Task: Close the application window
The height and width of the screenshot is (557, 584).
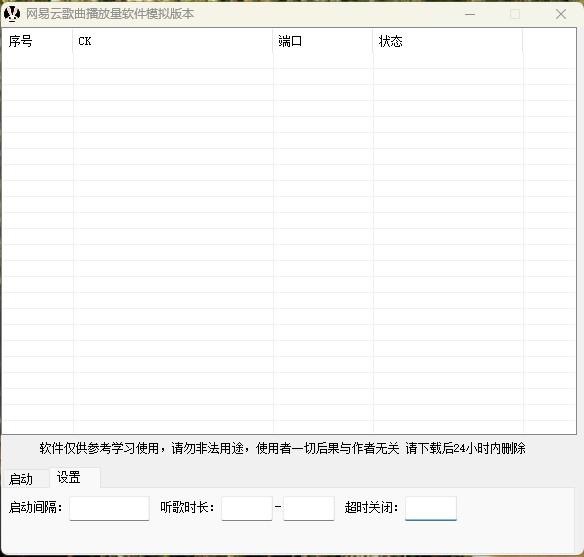Action: point(561,14)
